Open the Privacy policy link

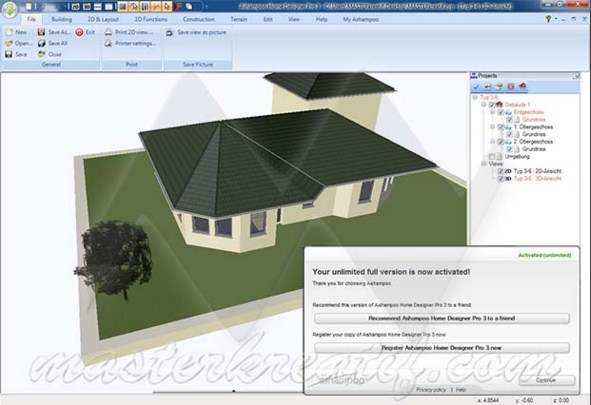431,390
